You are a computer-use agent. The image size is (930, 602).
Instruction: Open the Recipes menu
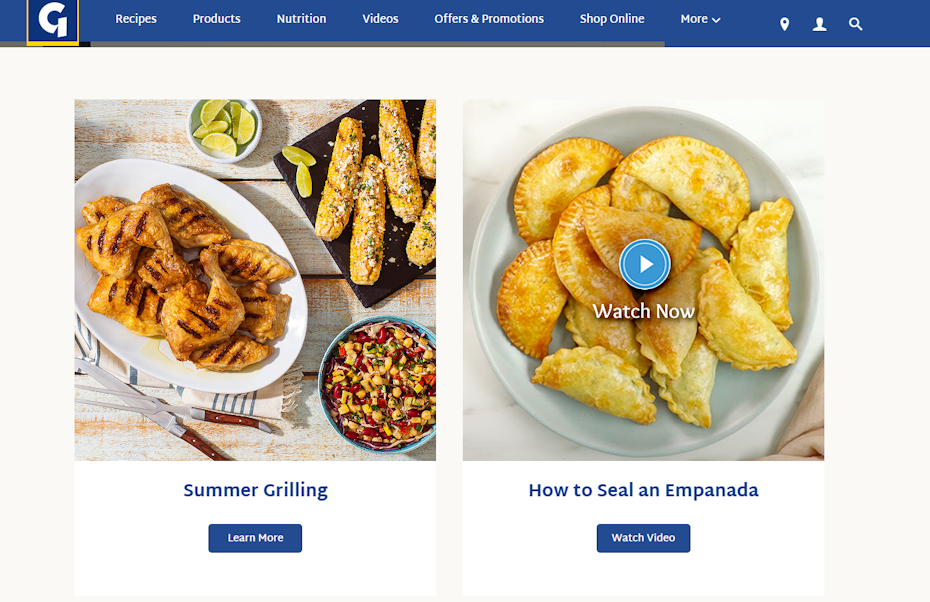pos(136,19)
